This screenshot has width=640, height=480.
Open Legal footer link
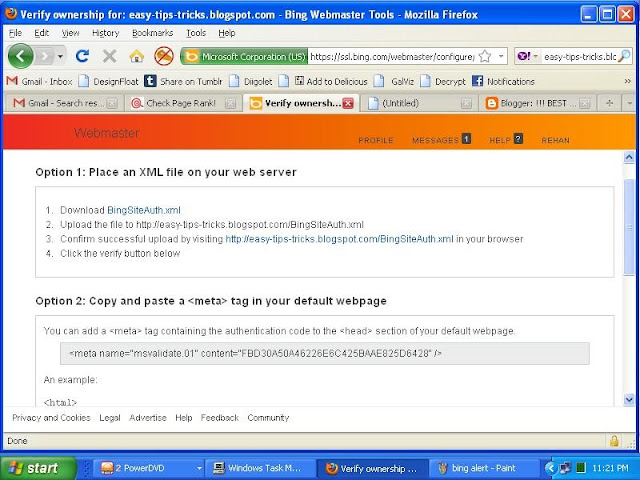[x=110, y=418]
